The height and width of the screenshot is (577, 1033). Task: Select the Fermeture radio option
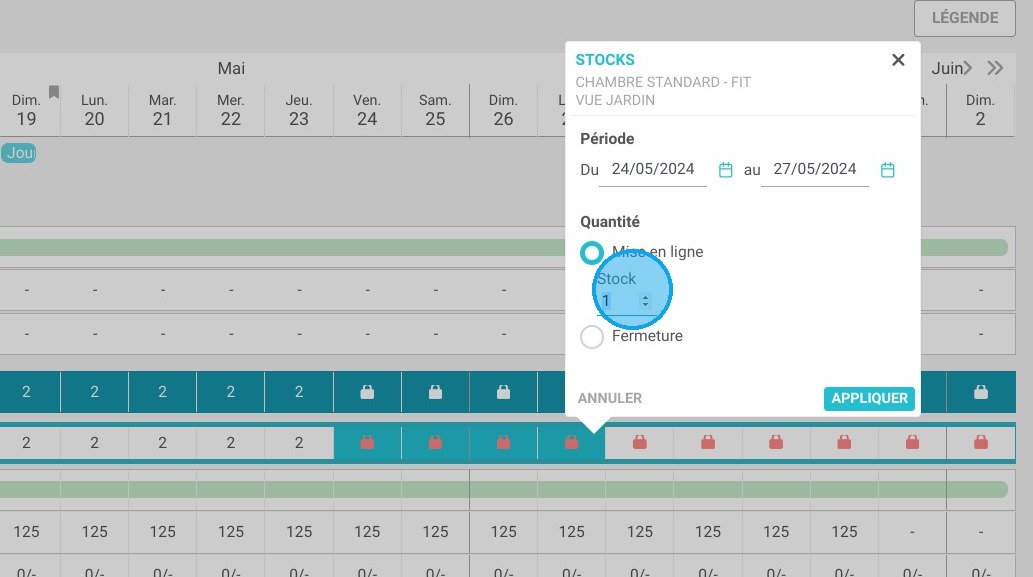pos(592,337)
